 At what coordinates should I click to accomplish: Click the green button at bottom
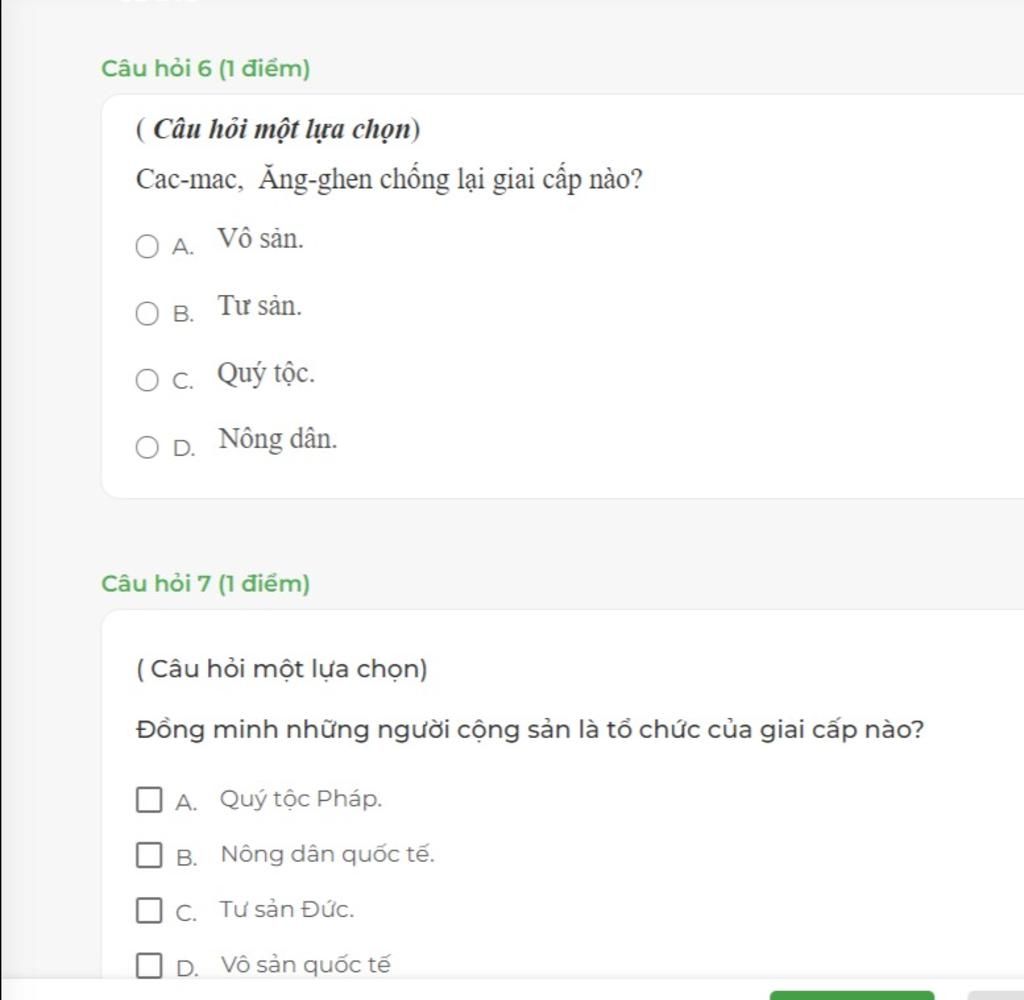851,994
